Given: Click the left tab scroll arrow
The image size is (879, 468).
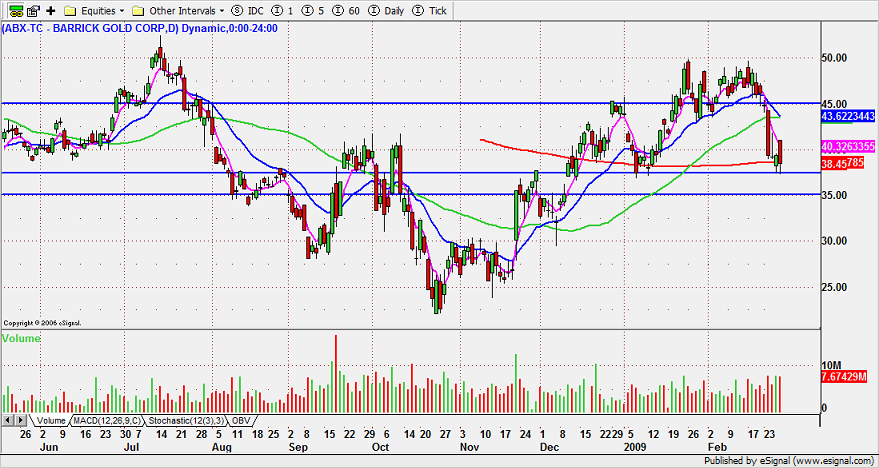Looking at the screenshot, I should [x=8, y=420].
